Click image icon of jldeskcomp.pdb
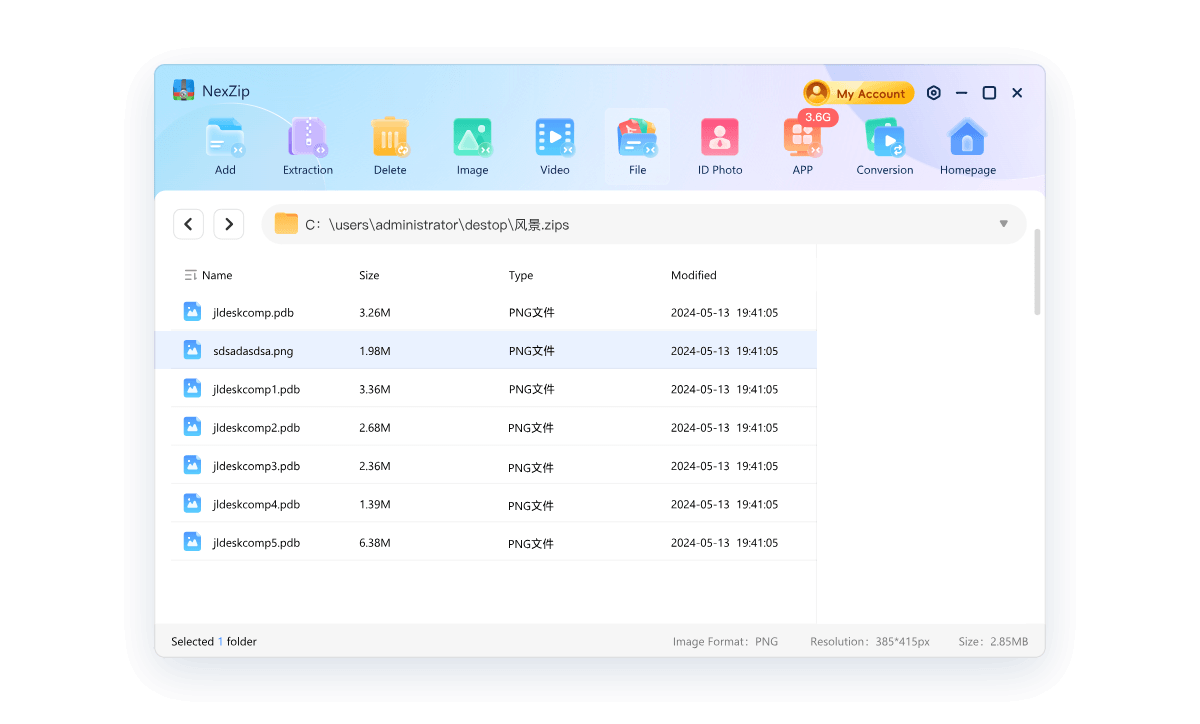1200x724 pixels. (192, 312)
